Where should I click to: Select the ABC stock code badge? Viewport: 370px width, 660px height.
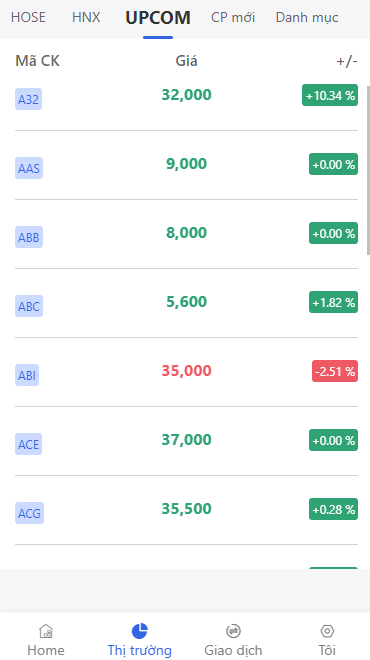tap(29, 306)
